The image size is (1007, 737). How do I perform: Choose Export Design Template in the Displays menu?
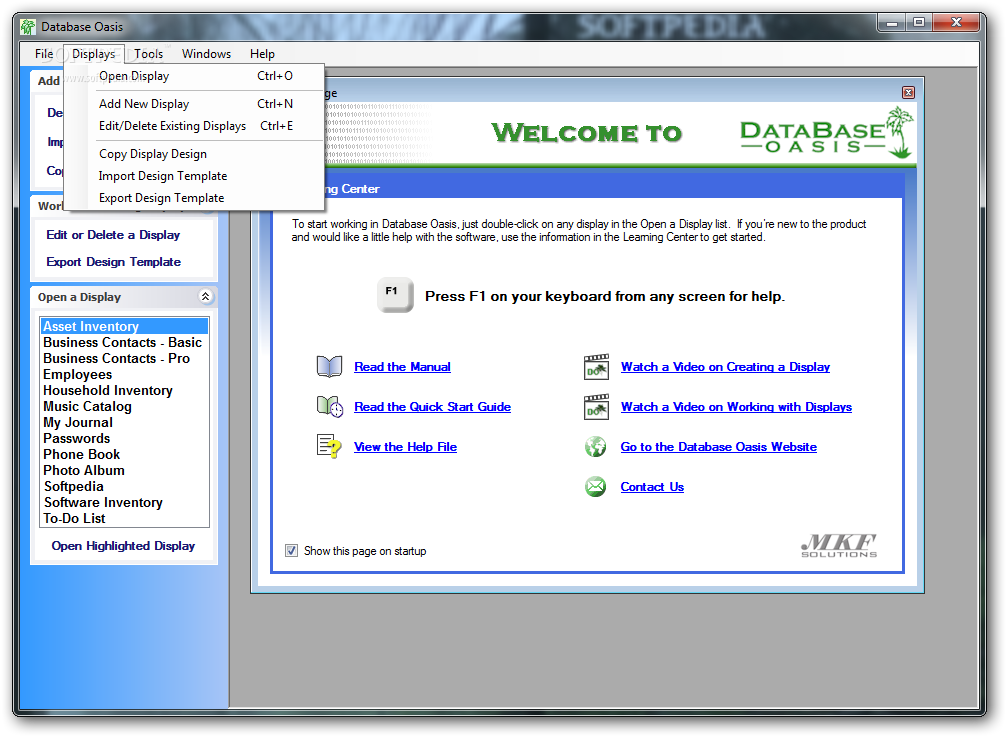[x=194, y=198]
